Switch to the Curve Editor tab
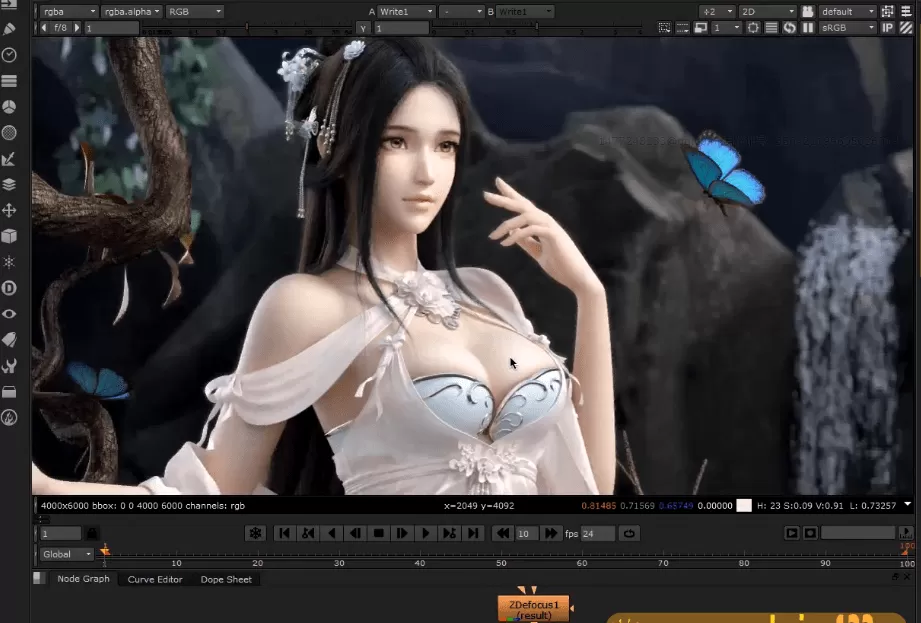 tap(154, 579)
